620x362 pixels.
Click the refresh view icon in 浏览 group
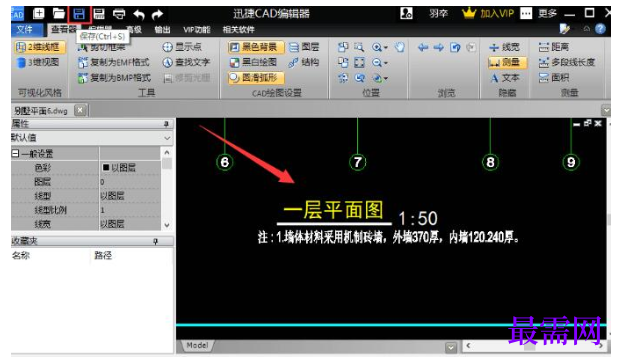(455, 47)
